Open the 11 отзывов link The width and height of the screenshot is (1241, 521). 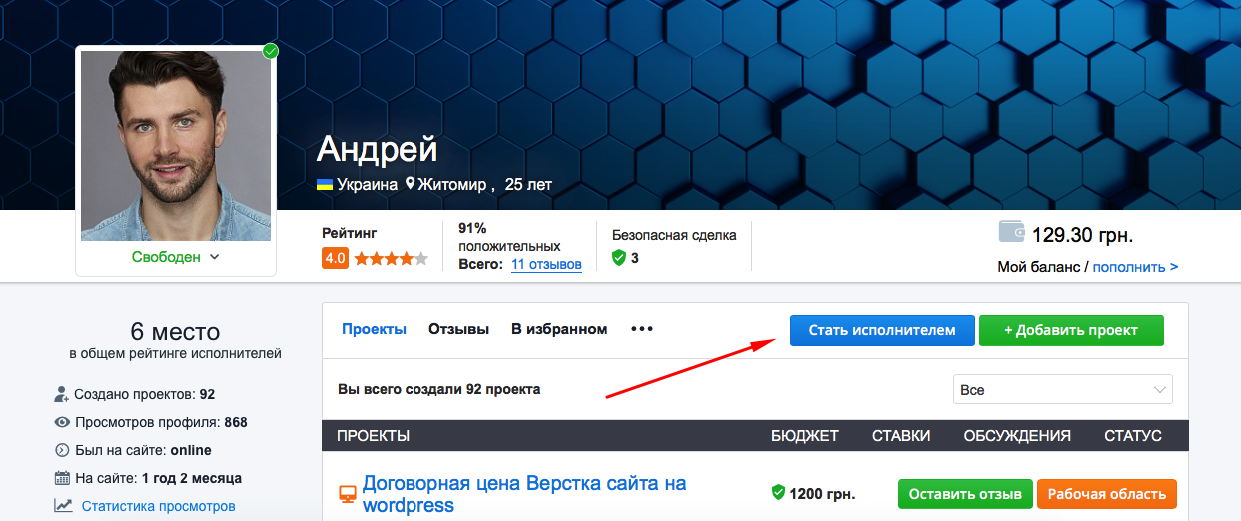[x=546, y=265]
